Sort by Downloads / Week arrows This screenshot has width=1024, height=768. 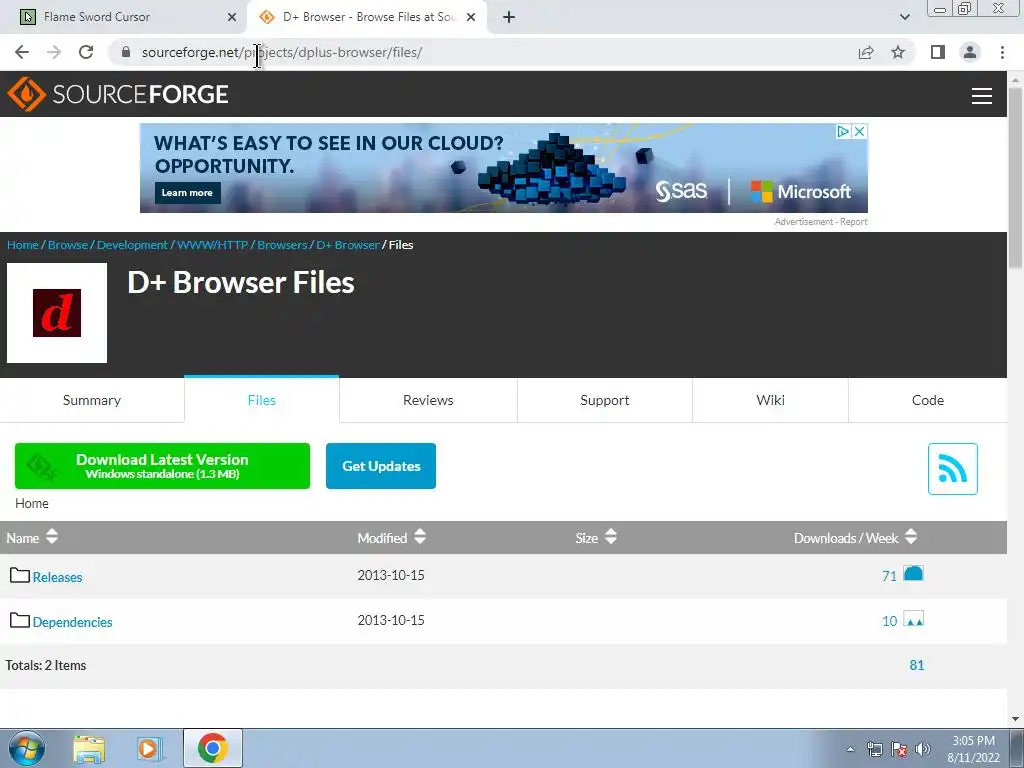click(911, 537)
